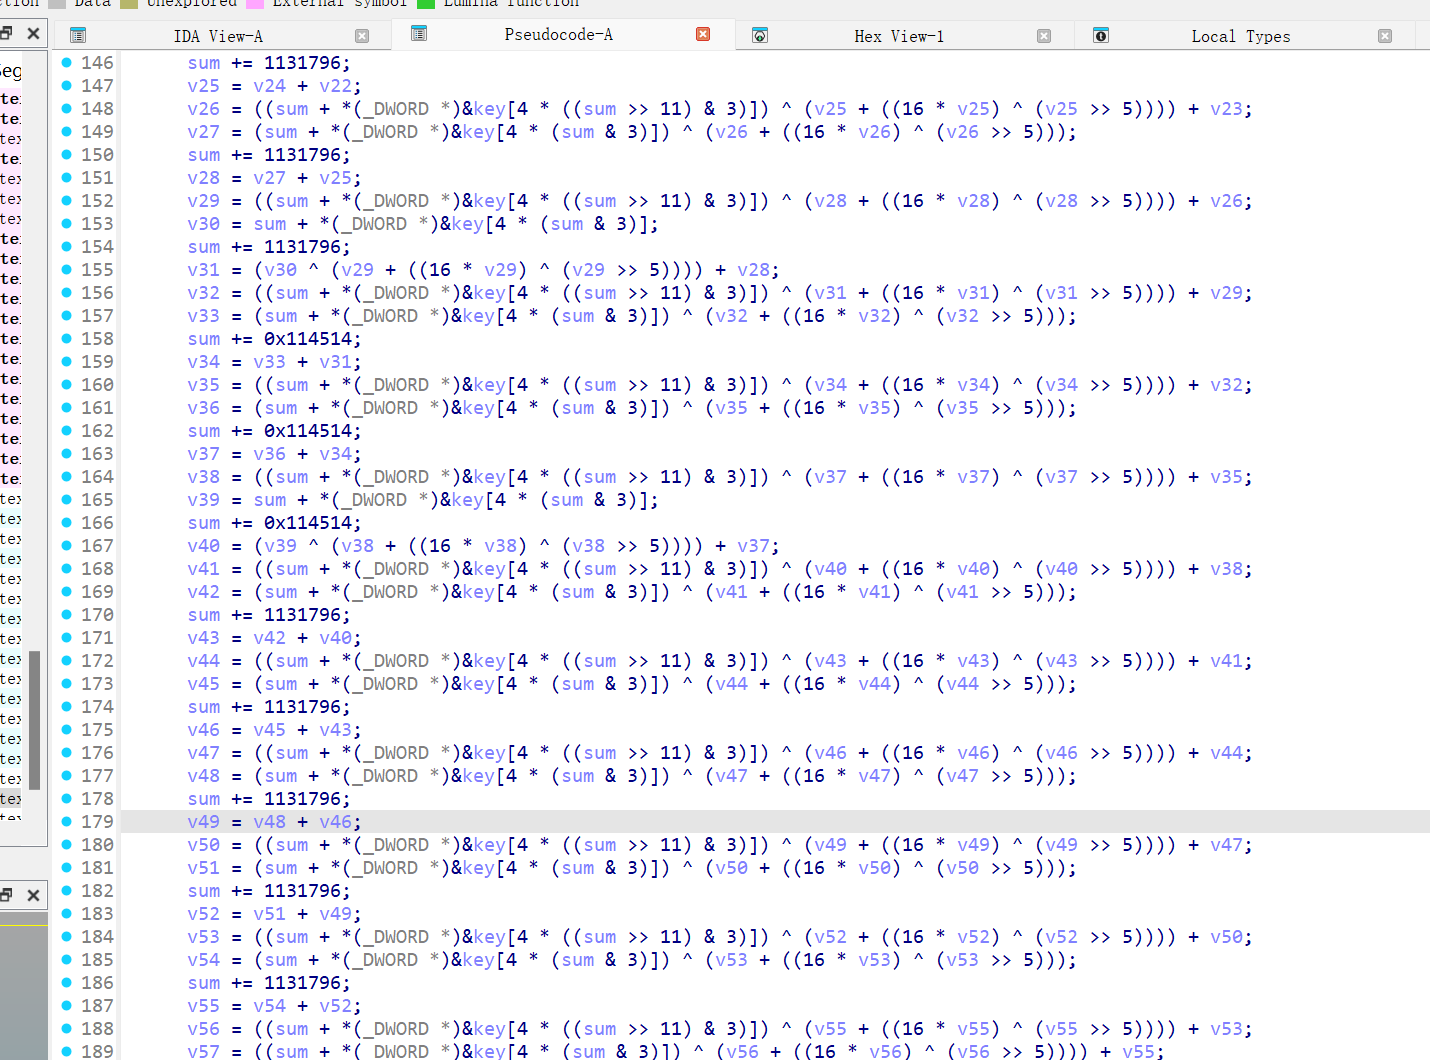The height and width of the screenshot is (1060, 1430).
Task: Toggle breakpoint dot on line 146
Action: 67,62
